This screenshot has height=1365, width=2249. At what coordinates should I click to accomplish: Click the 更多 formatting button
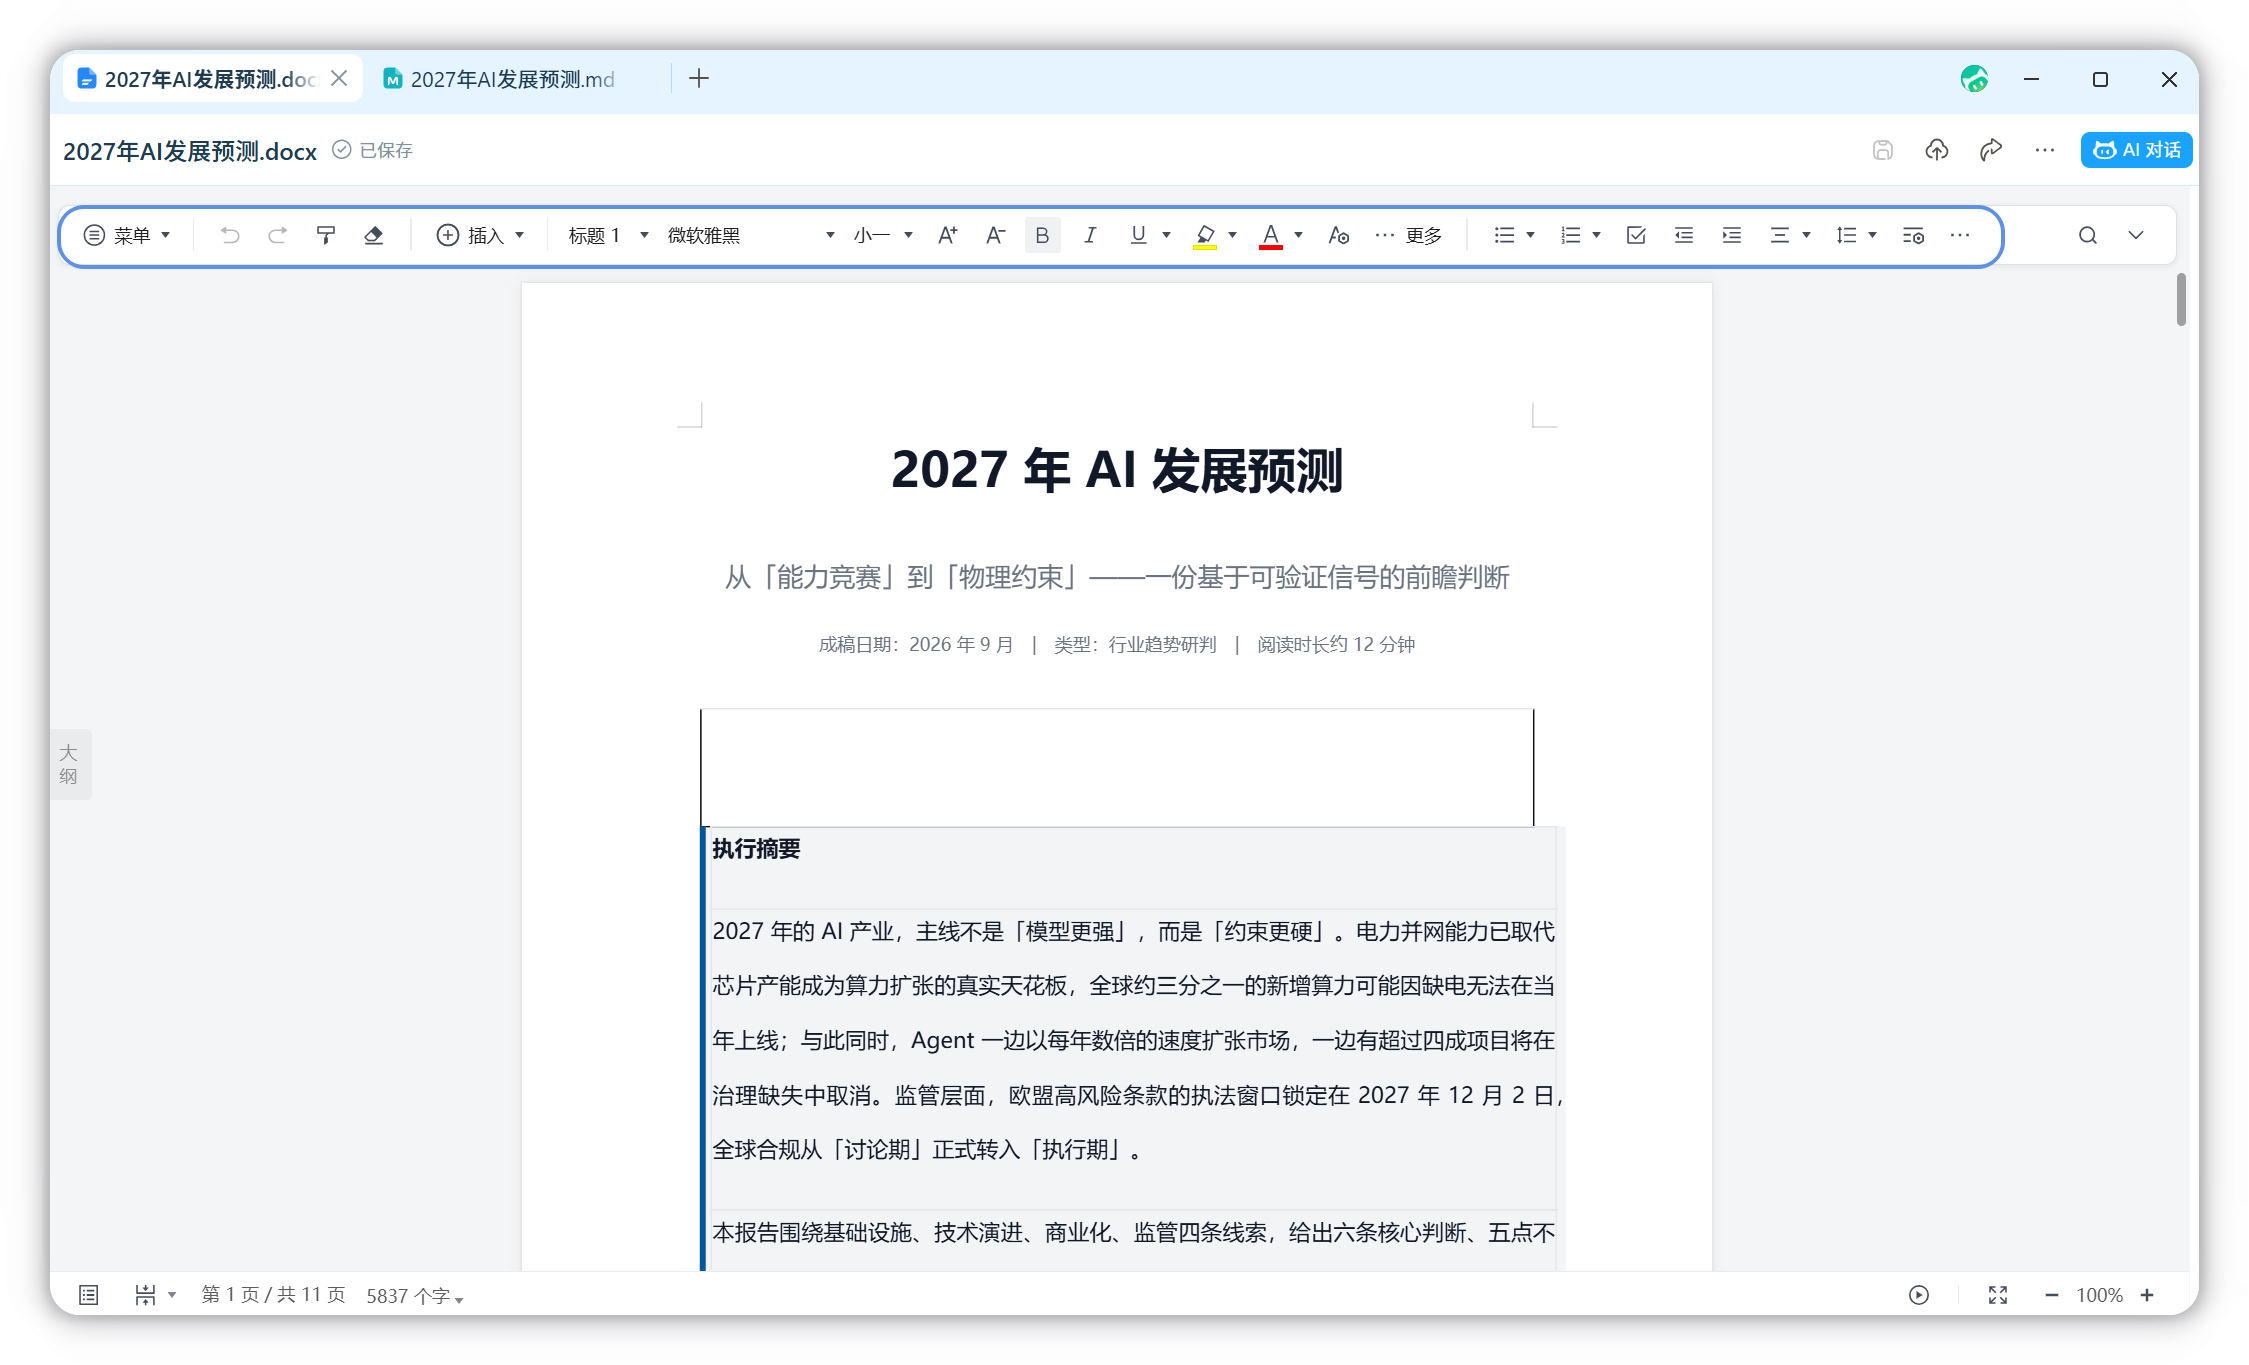[1409, 235]
